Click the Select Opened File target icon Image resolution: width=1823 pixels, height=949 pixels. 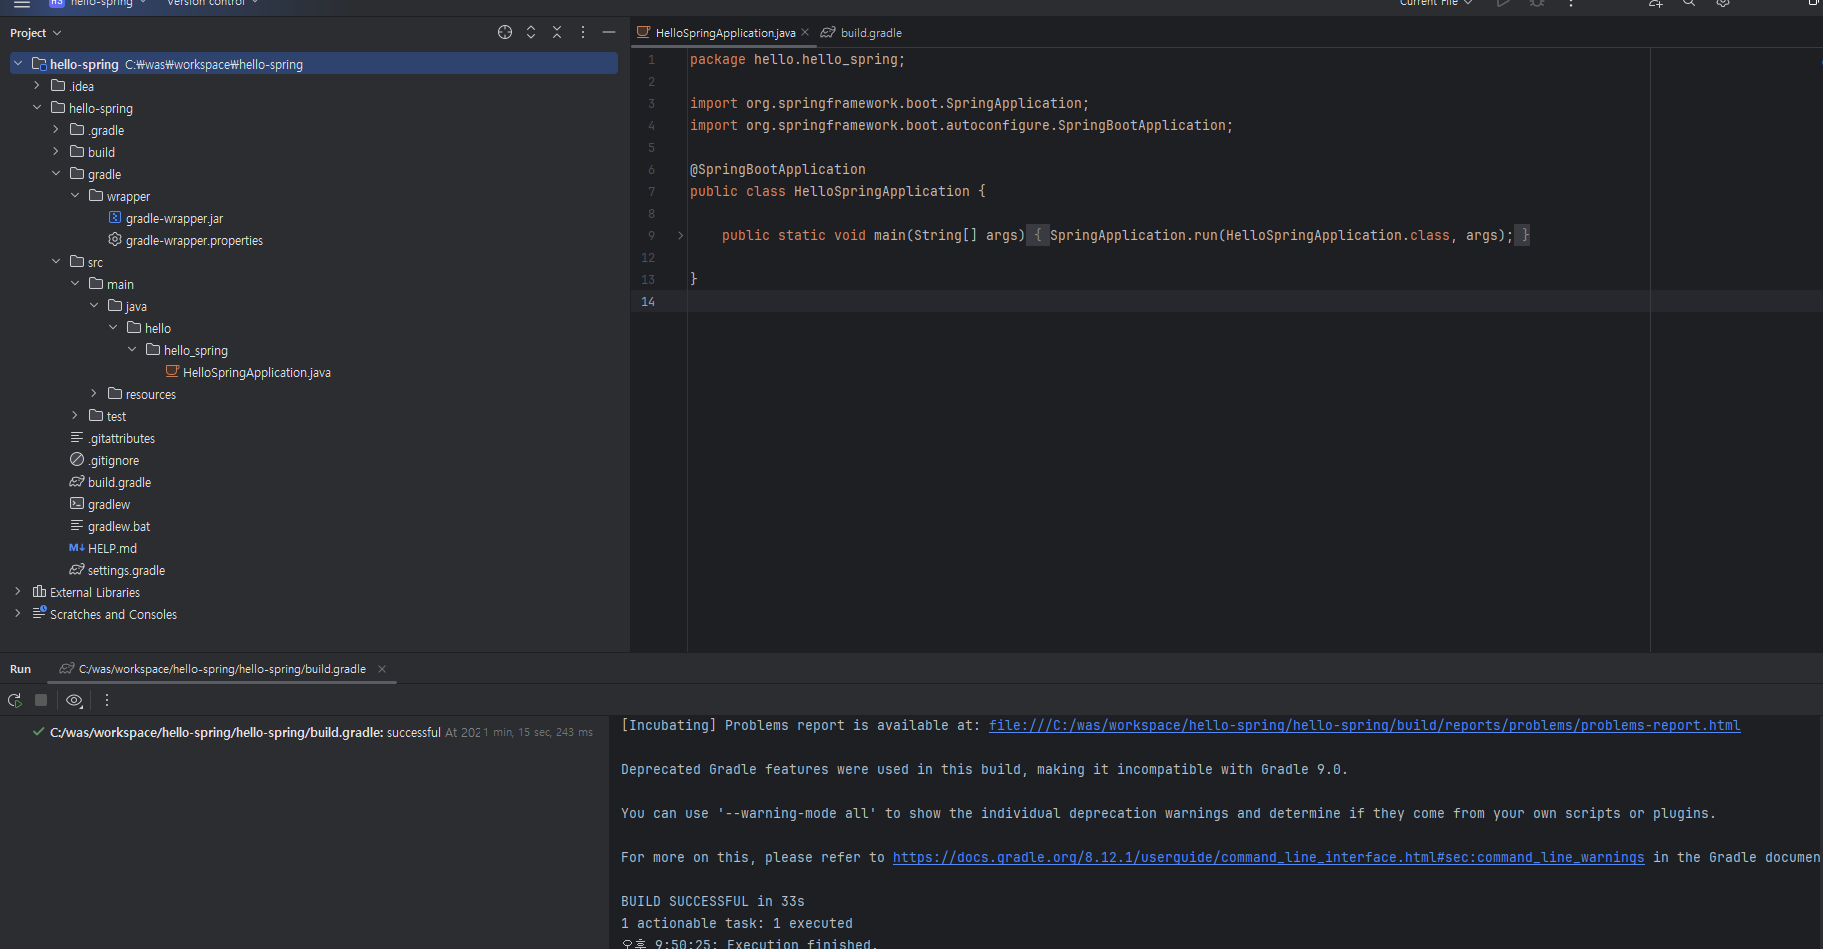505,32
